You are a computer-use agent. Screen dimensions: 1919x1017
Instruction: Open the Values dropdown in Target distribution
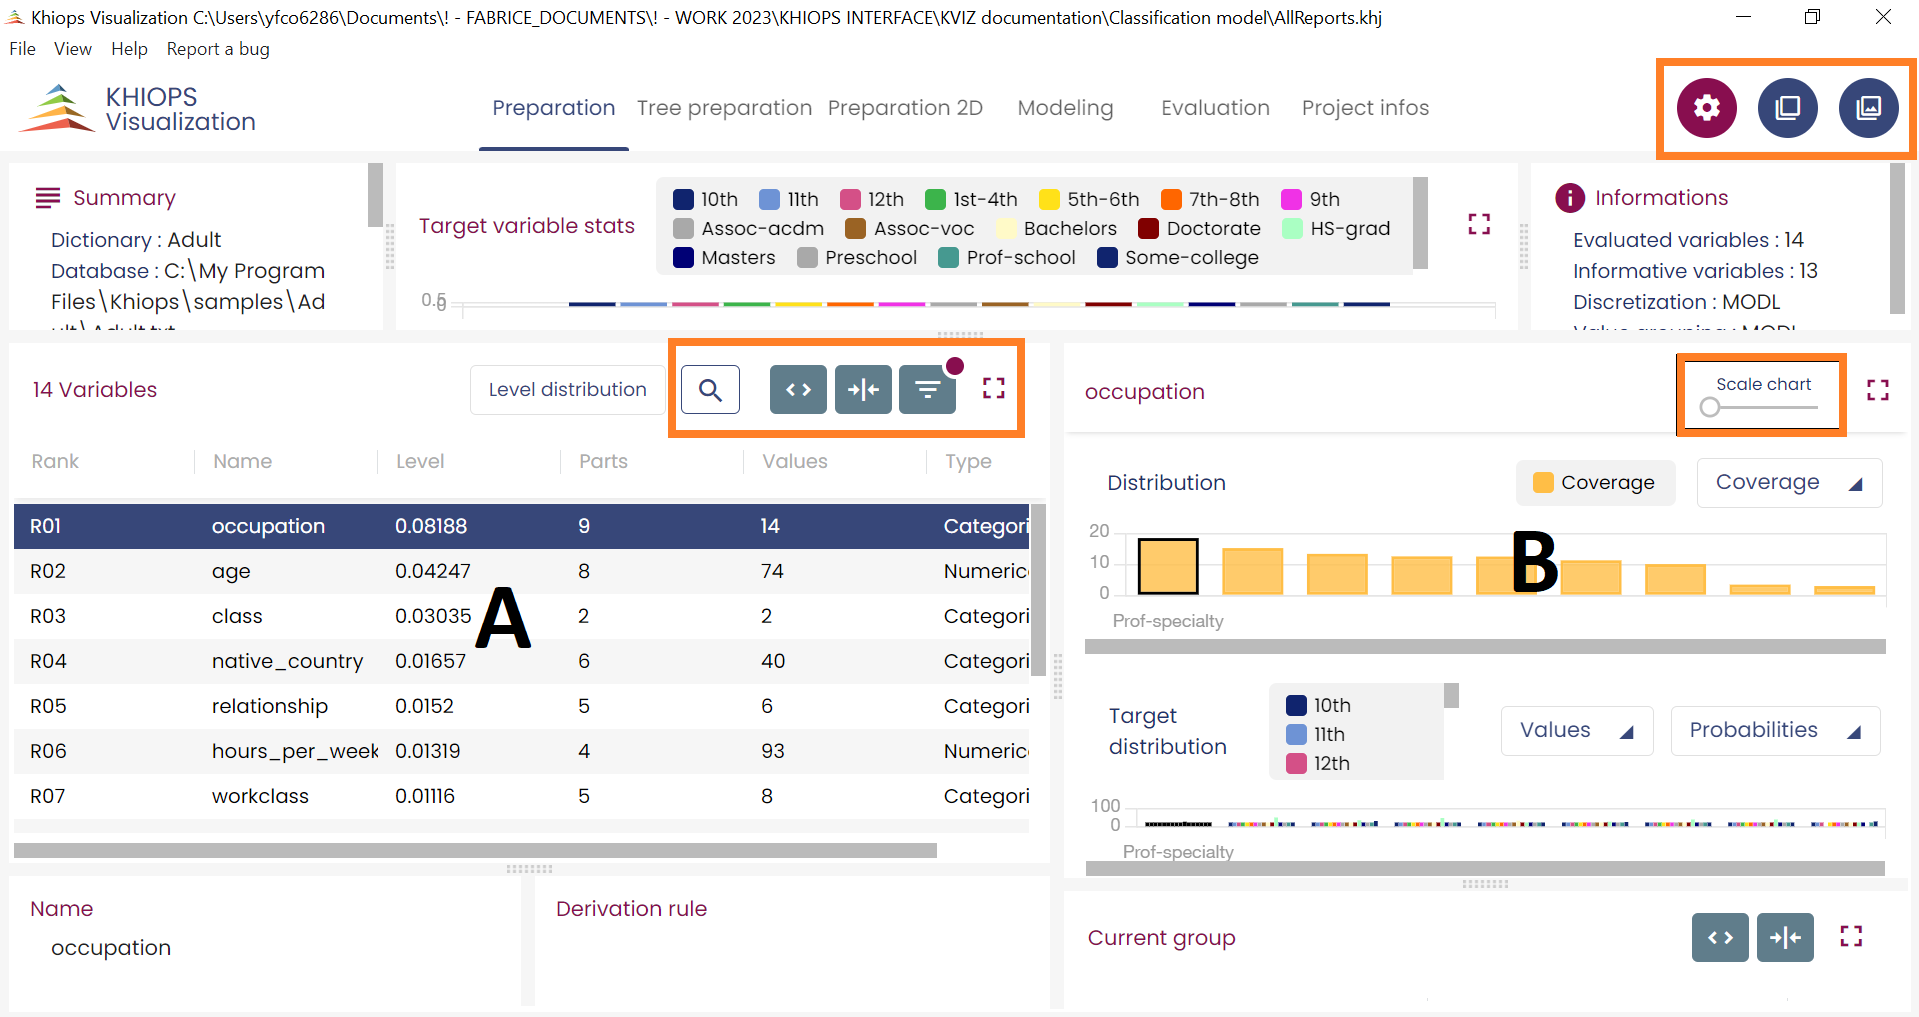pos(1576,730)
